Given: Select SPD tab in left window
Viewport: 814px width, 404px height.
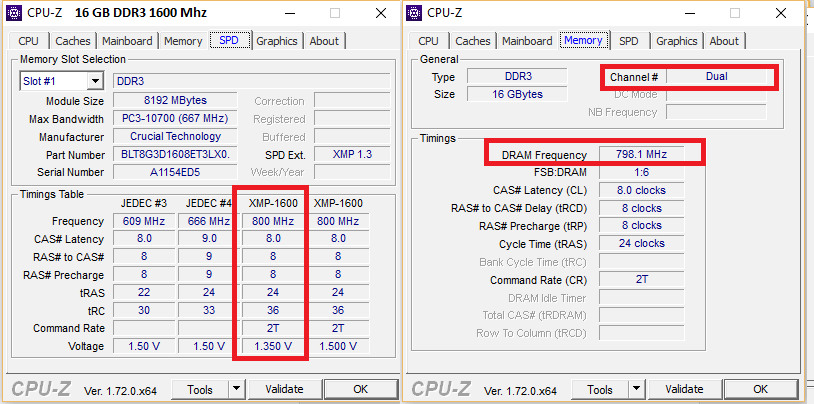Looking at the screenshot, I should [229, 41].
